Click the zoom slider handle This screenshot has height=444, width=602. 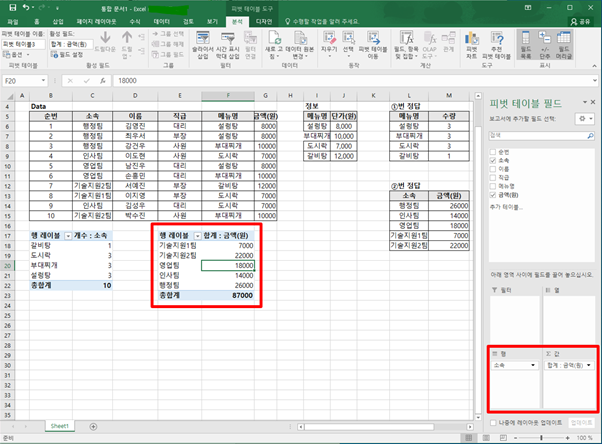pos(541,438)
